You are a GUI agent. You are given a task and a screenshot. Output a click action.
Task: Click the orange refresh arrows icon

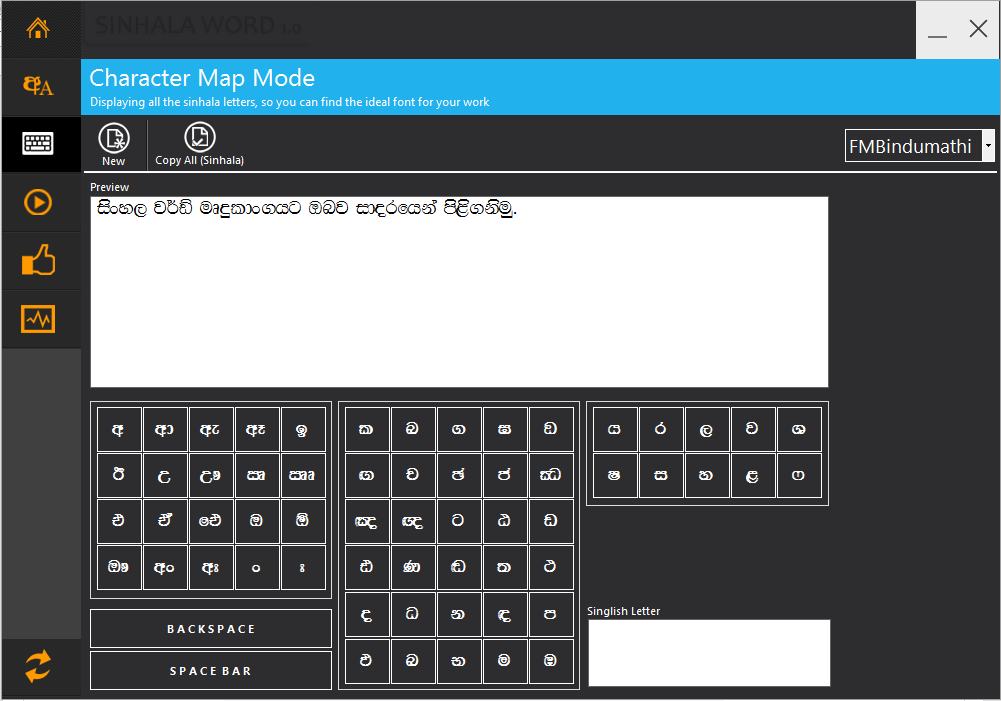pyautogui.click(x=38, y=667)
